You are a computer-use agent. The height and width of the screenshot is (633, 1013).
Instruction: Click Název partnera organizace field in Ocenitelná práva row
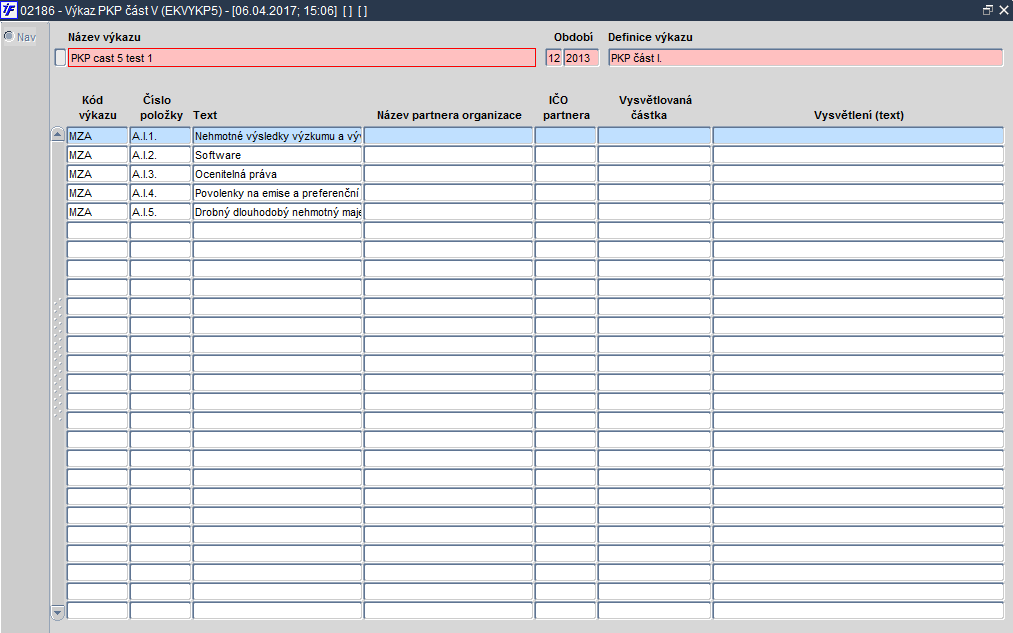(448, 174)
